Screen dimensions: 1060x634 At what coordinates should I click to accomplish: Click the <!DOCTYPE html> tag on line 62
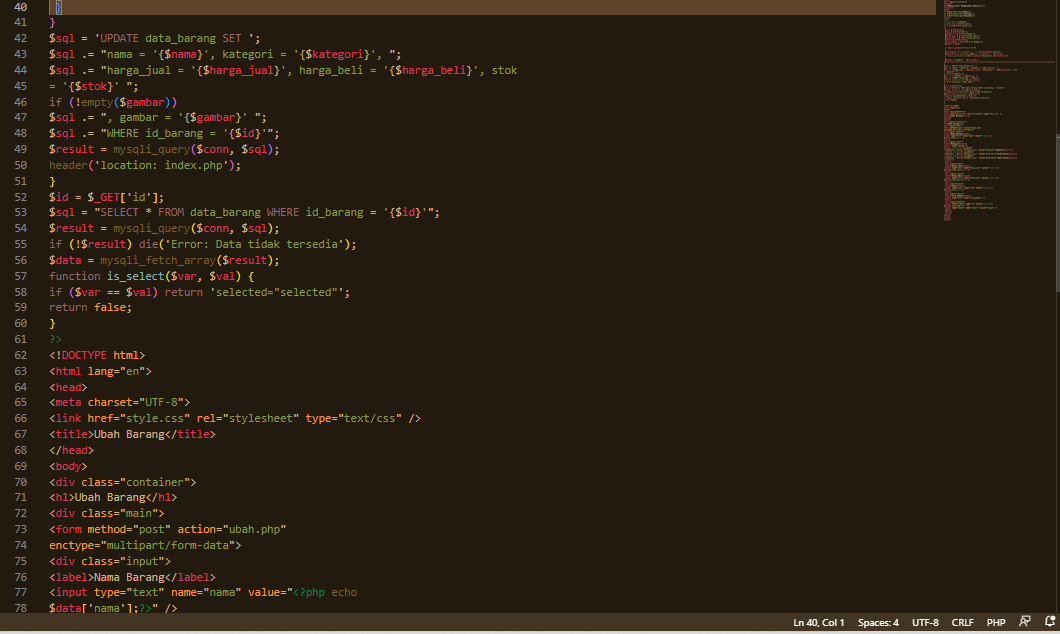click(97, 355)
